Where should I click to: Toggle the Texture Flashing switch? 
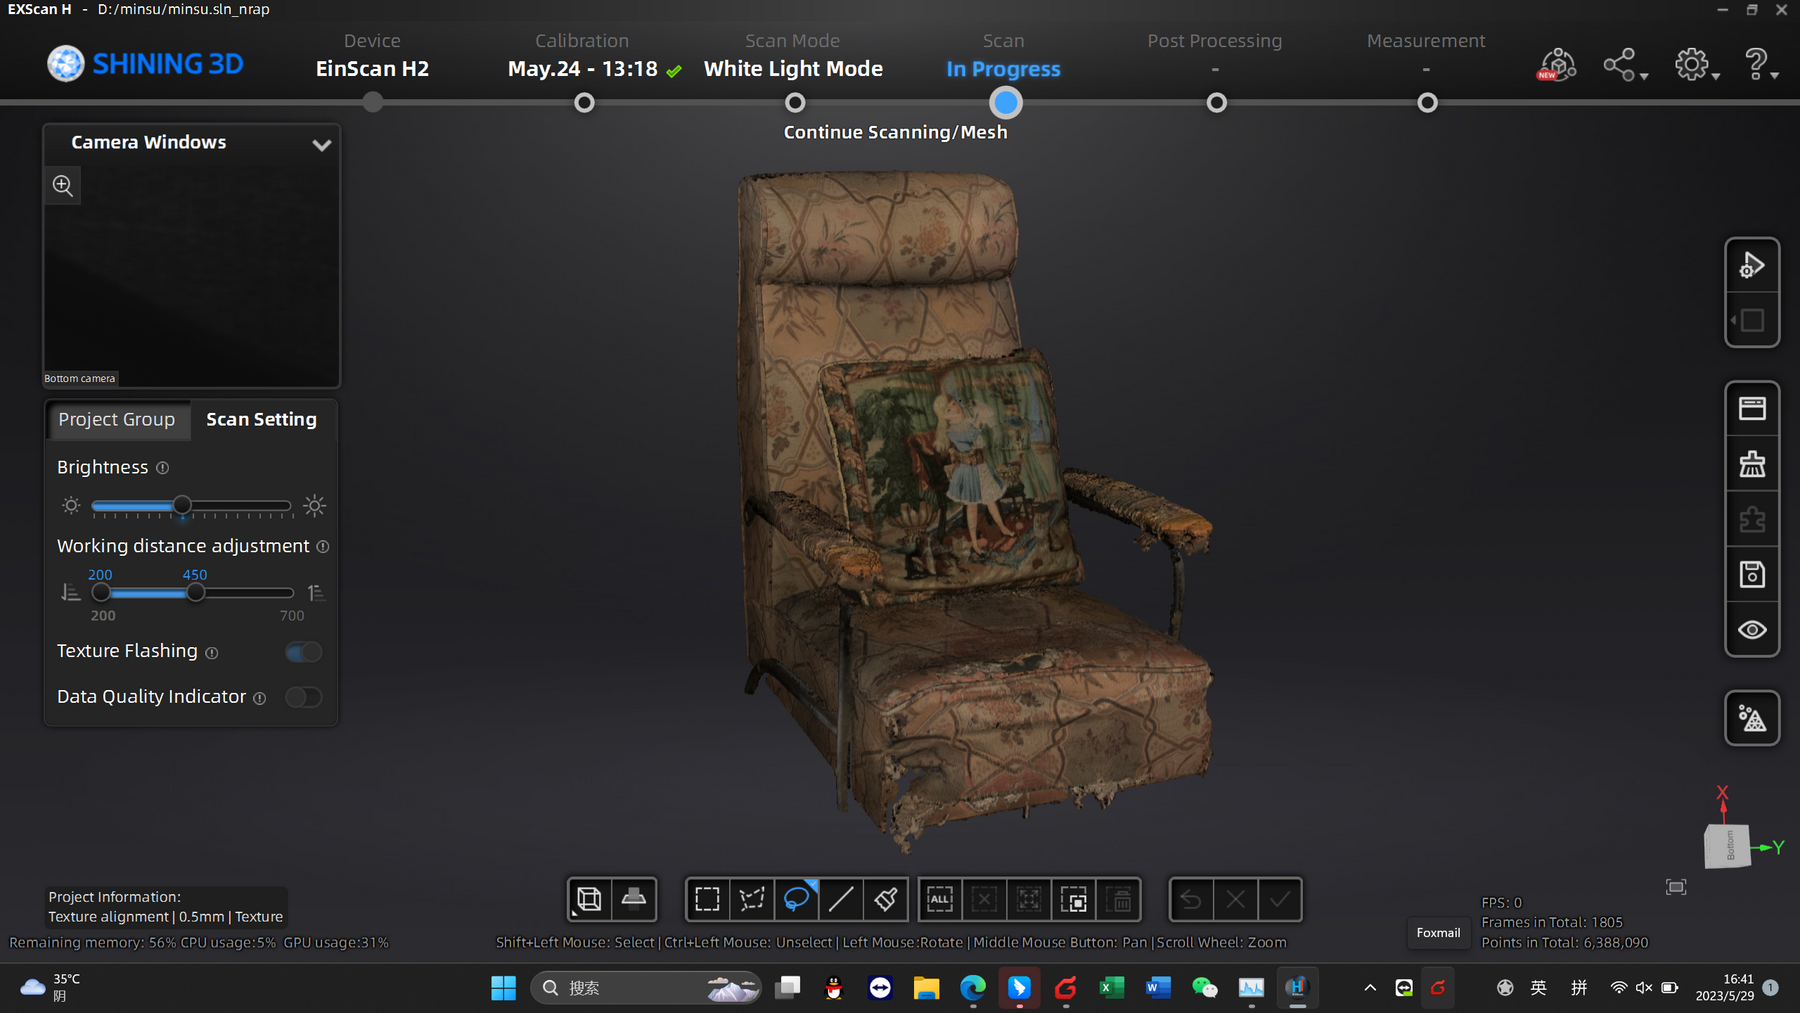(x=303, y=652)
